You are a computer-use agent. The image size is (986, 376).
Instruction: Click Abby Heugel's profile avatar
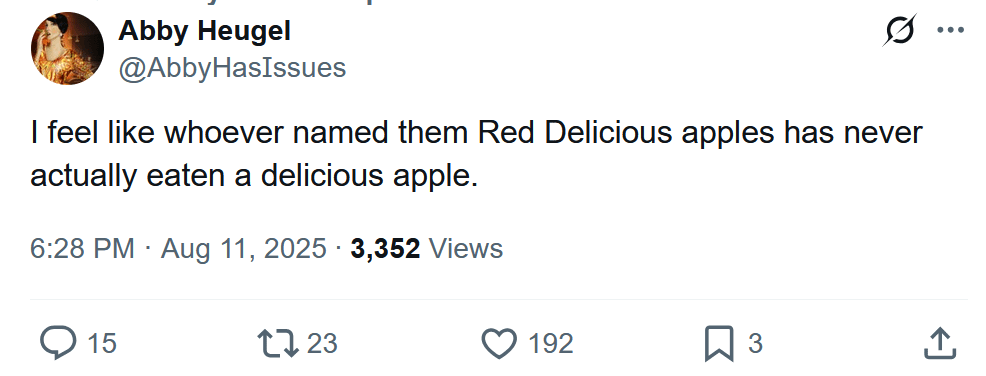point(67,48)
